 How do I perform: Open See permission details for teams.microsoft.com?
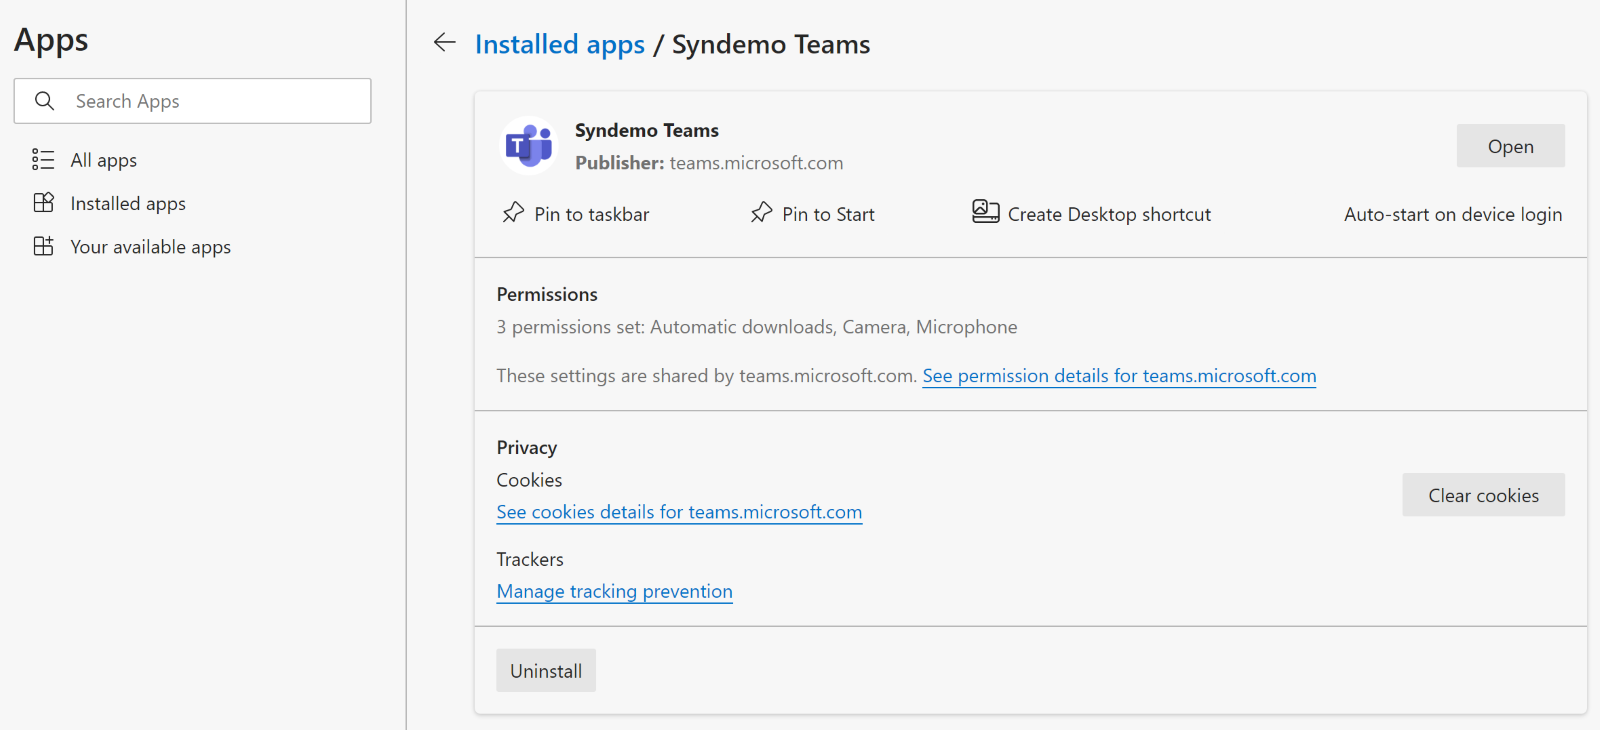[x=1119, y=376]
